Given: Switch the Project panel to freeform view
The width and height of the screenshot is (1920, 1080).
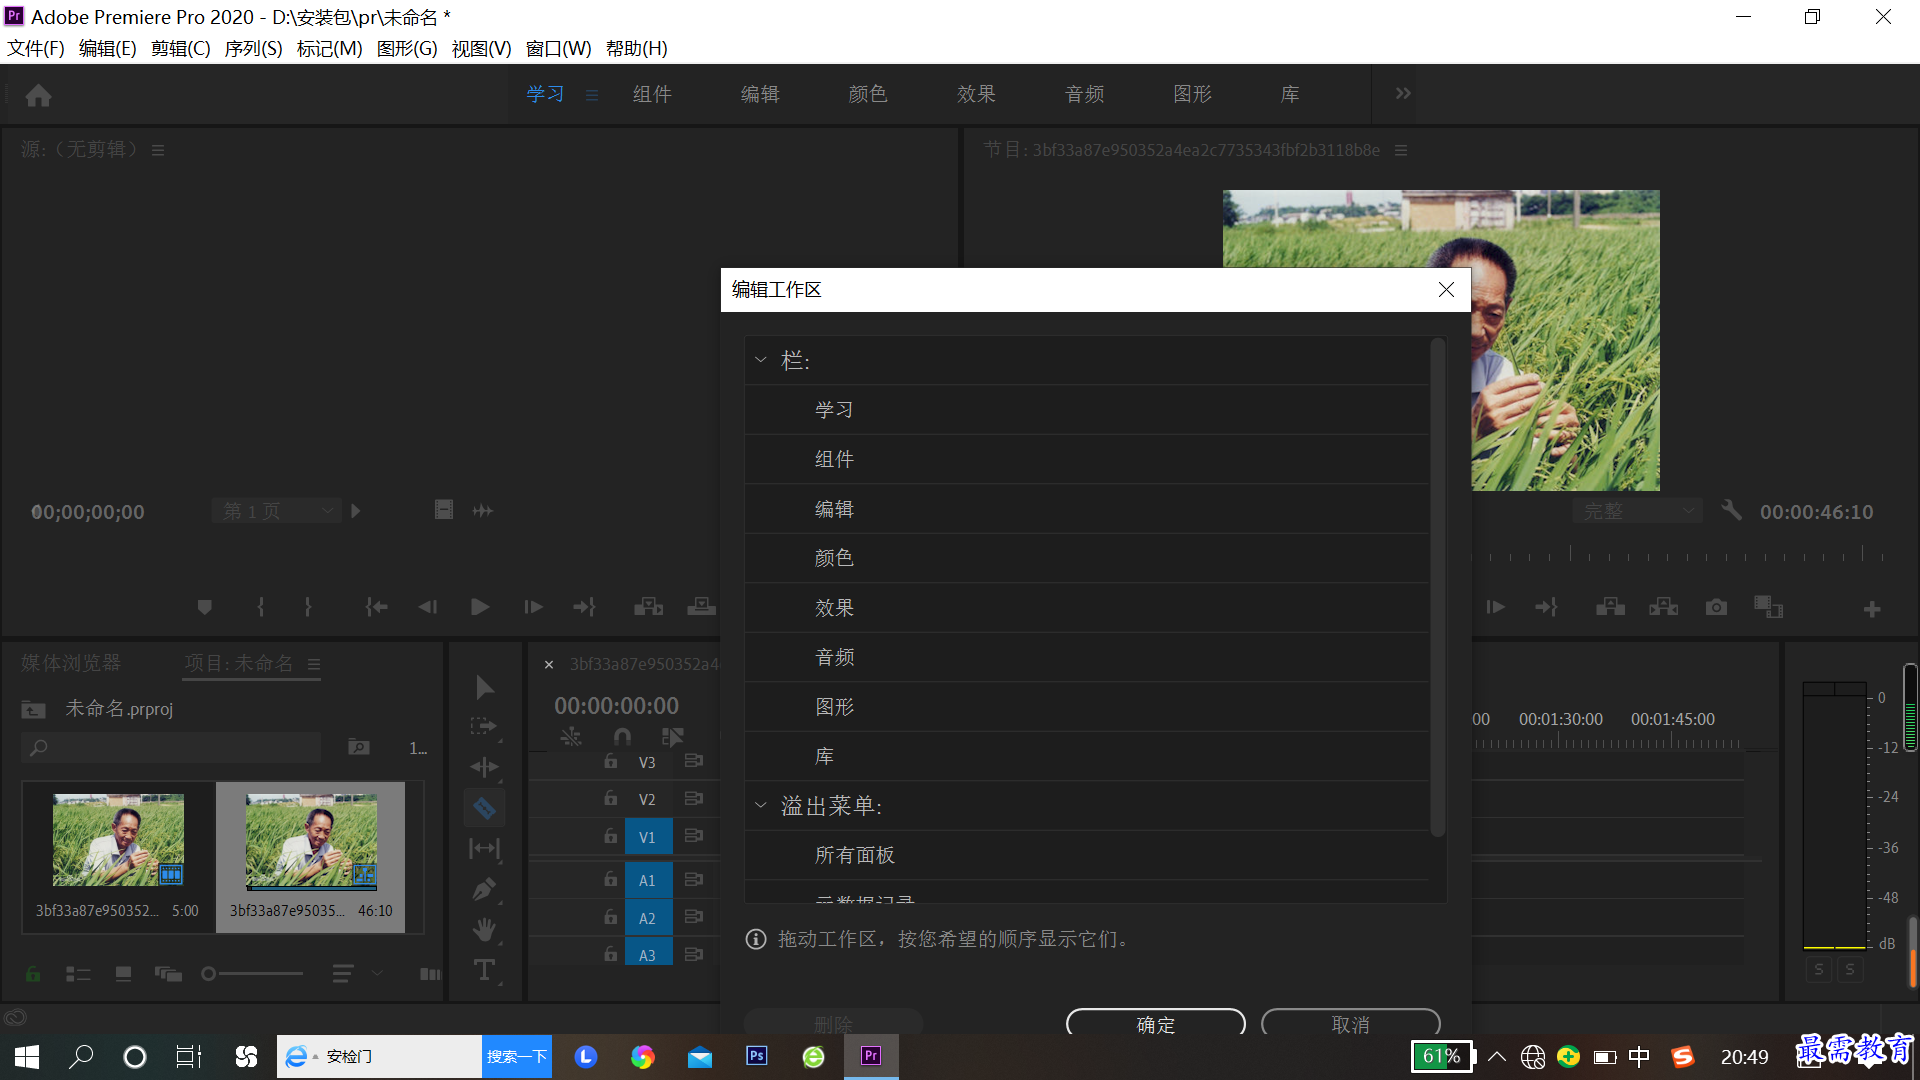Looking at the screenshot, I should click(168, 974).
